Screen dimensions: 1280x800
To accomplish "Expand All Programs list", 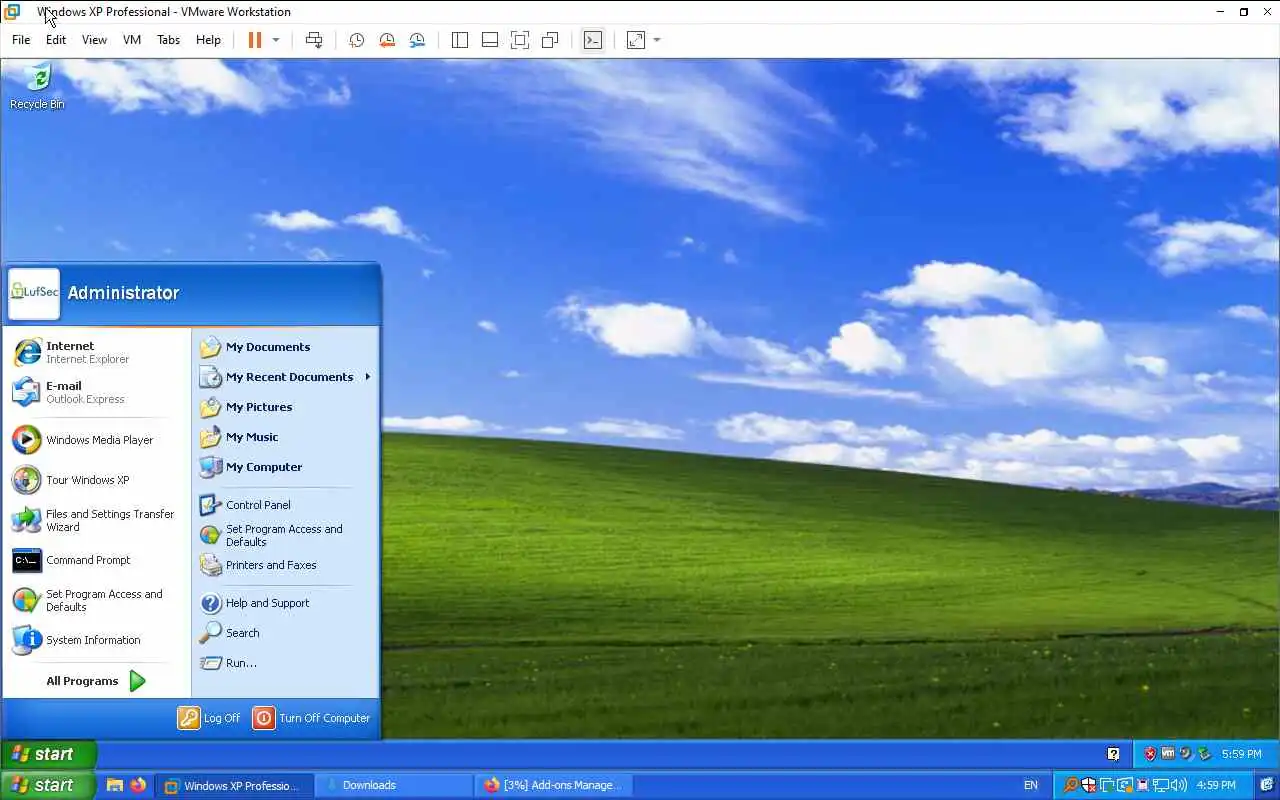I will pyautogui.click(x=97, y=681).
